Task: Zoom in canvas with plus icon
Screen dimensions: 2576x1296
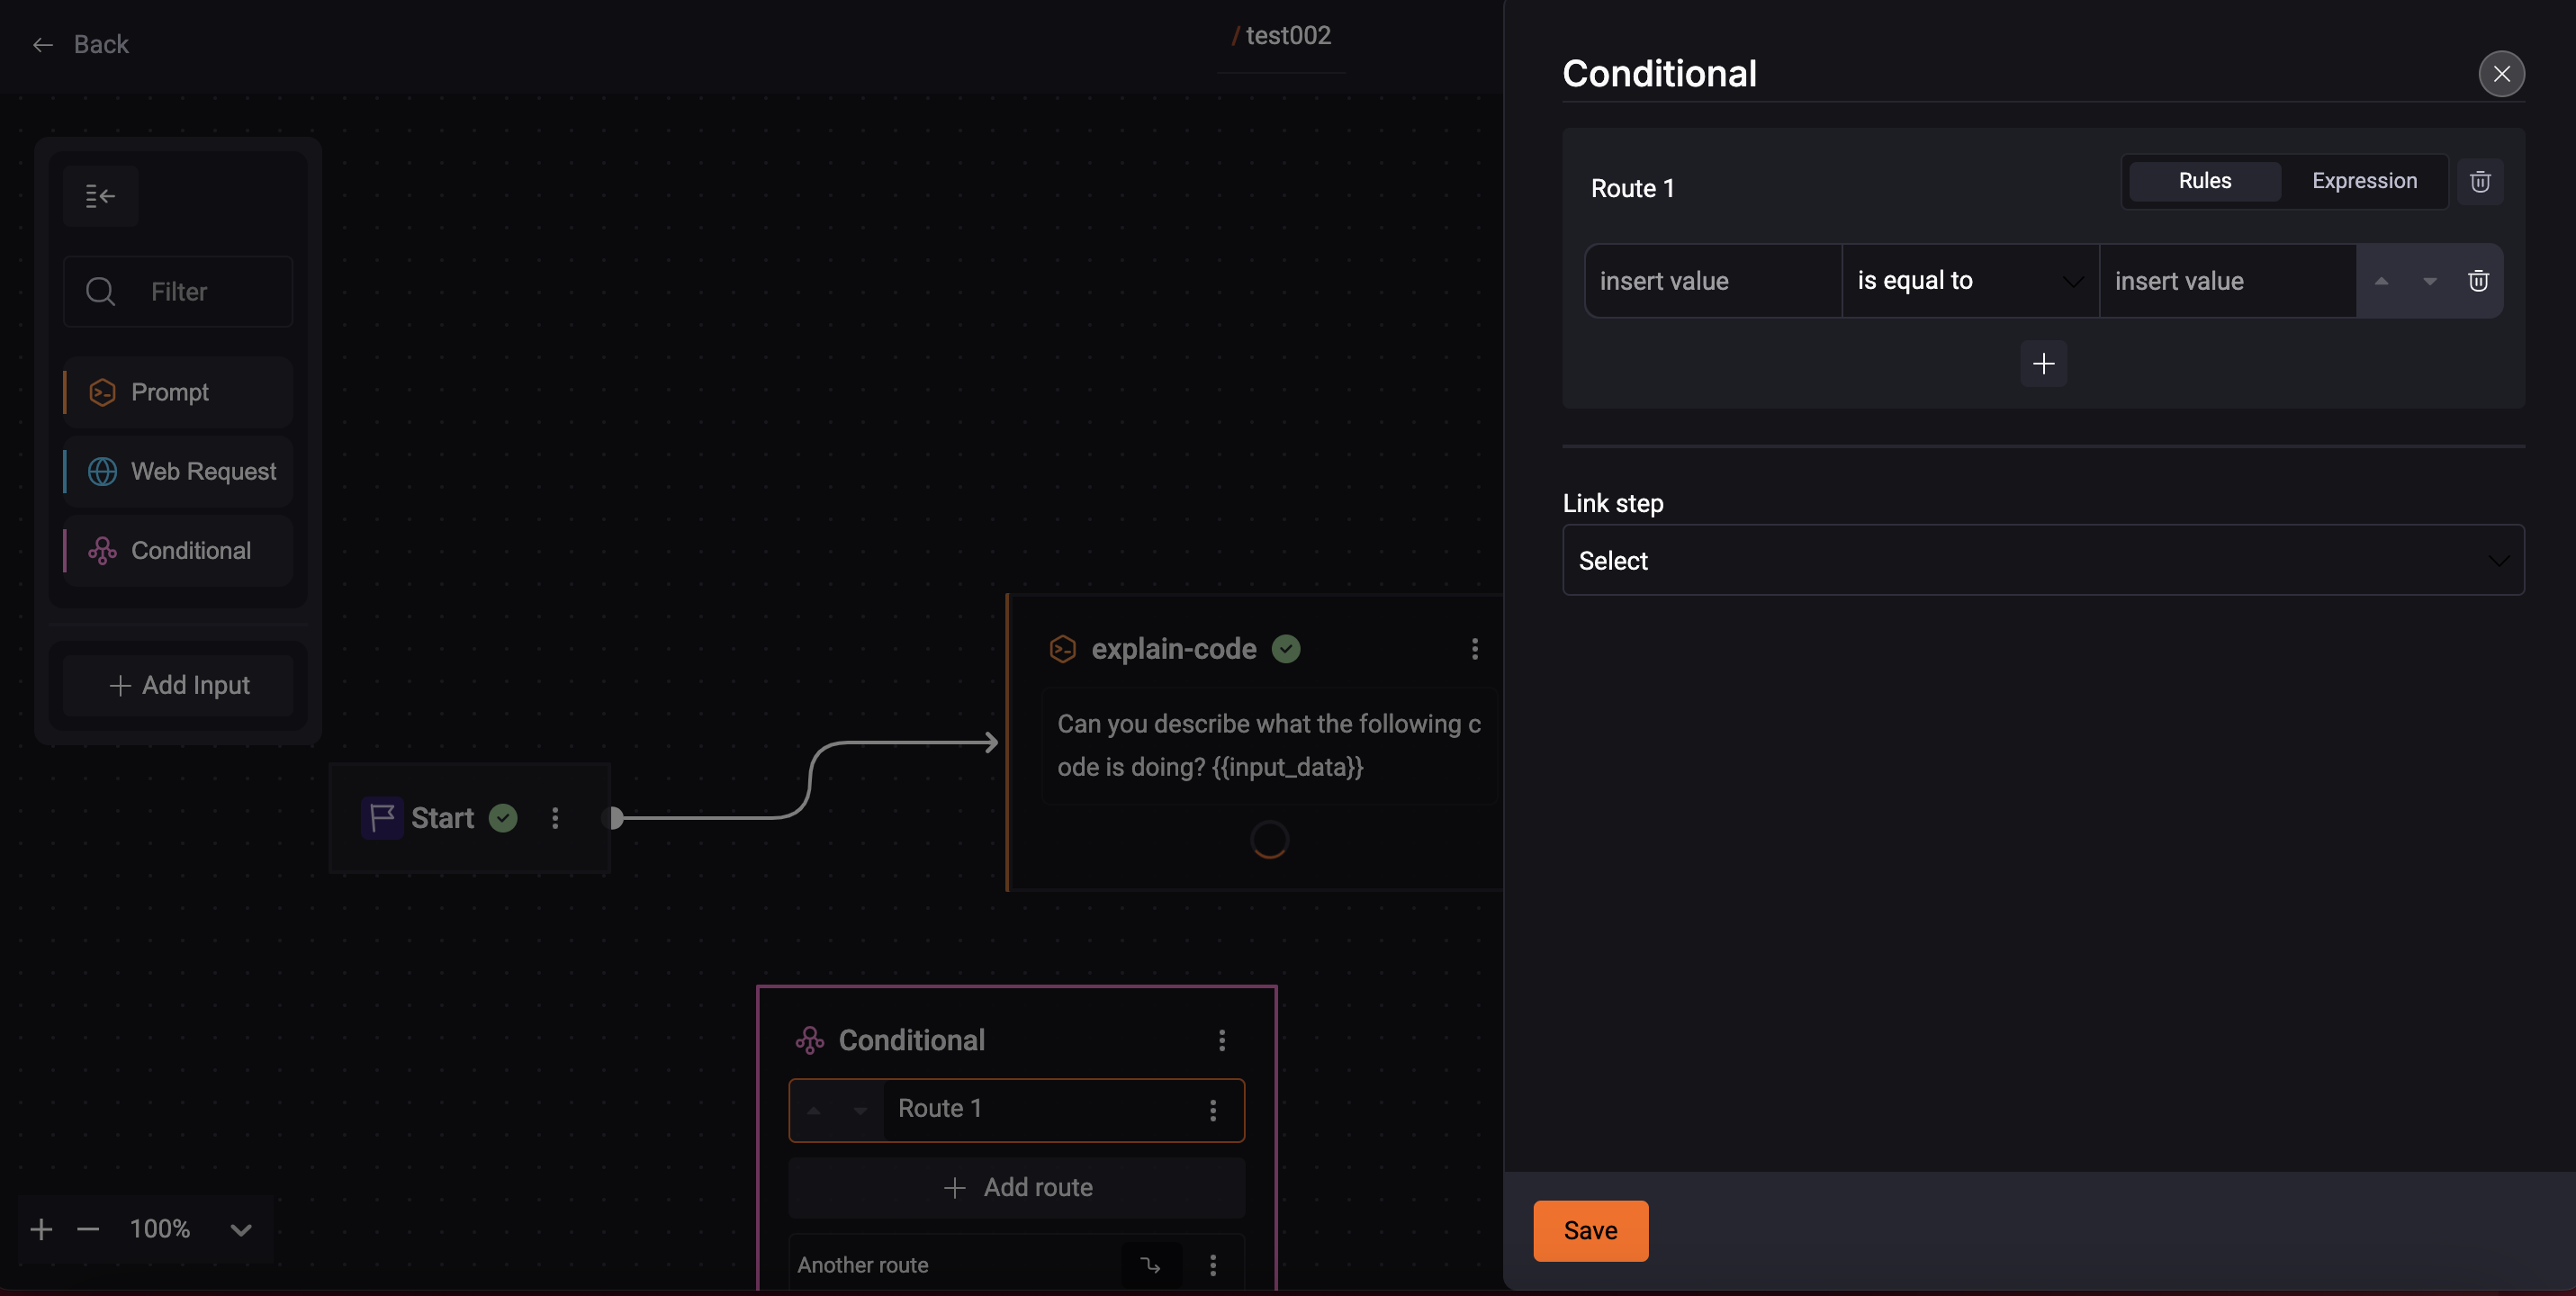Action: [41, 1229]
